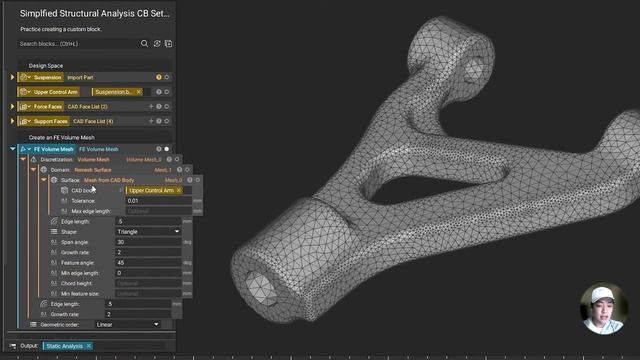Open info for the FE Volume Mesh block

(159, 149)
